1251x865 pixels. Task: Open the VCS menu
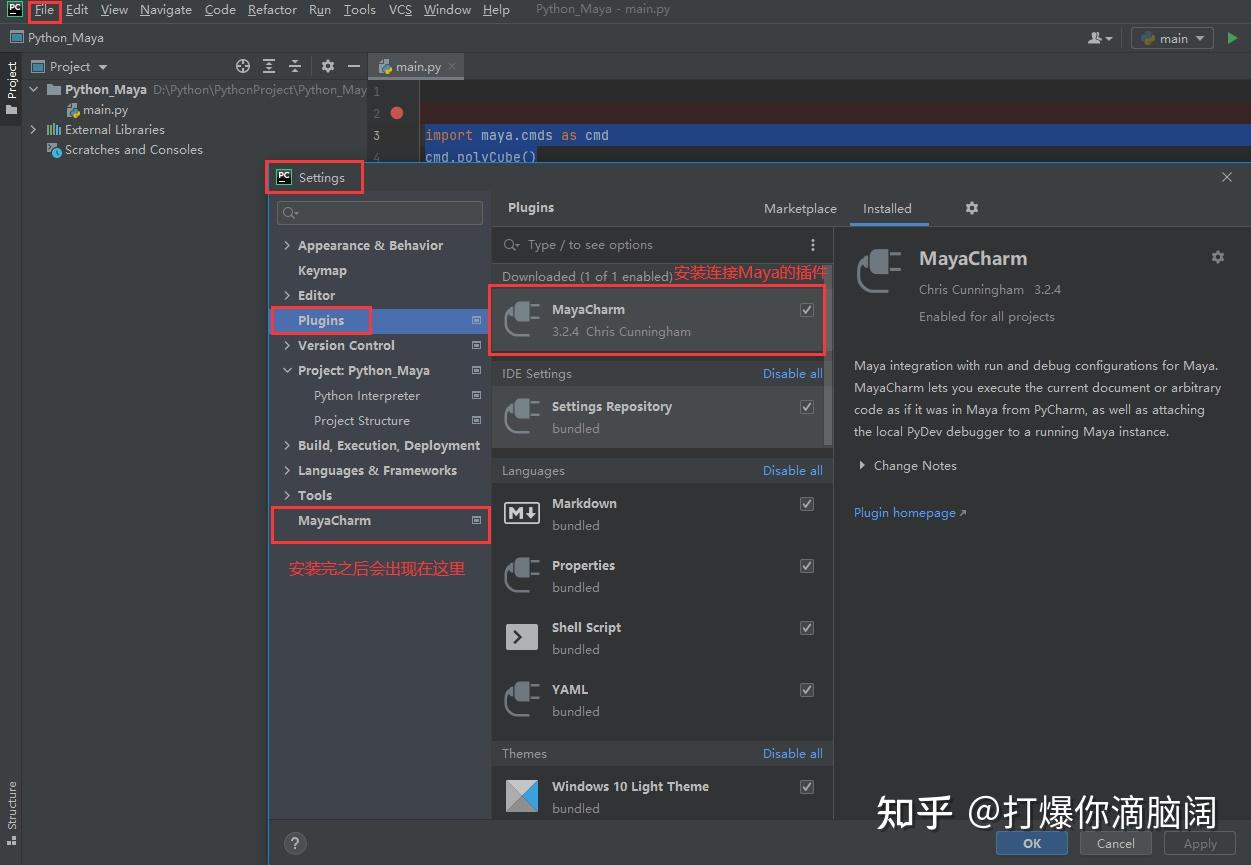point(399,10)
